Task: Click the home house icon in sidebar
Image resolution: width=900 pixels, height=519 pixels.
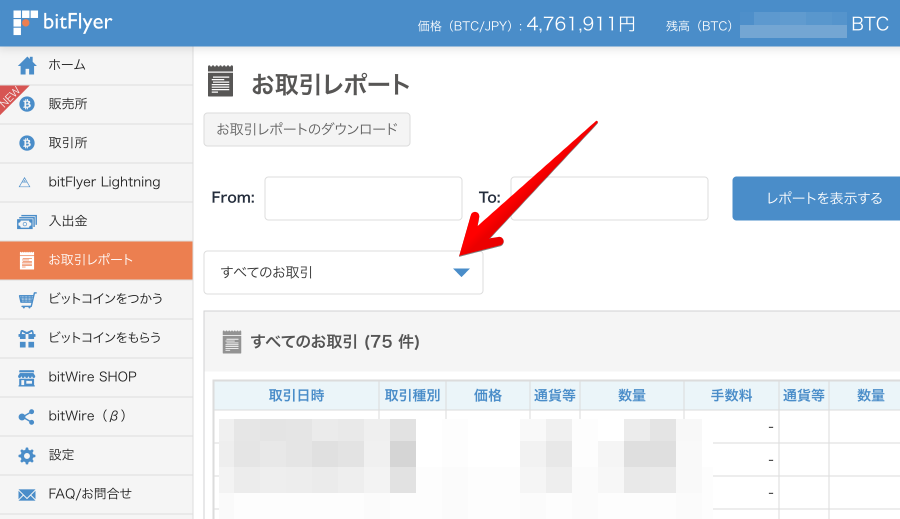Action: [x=27, y=65]
